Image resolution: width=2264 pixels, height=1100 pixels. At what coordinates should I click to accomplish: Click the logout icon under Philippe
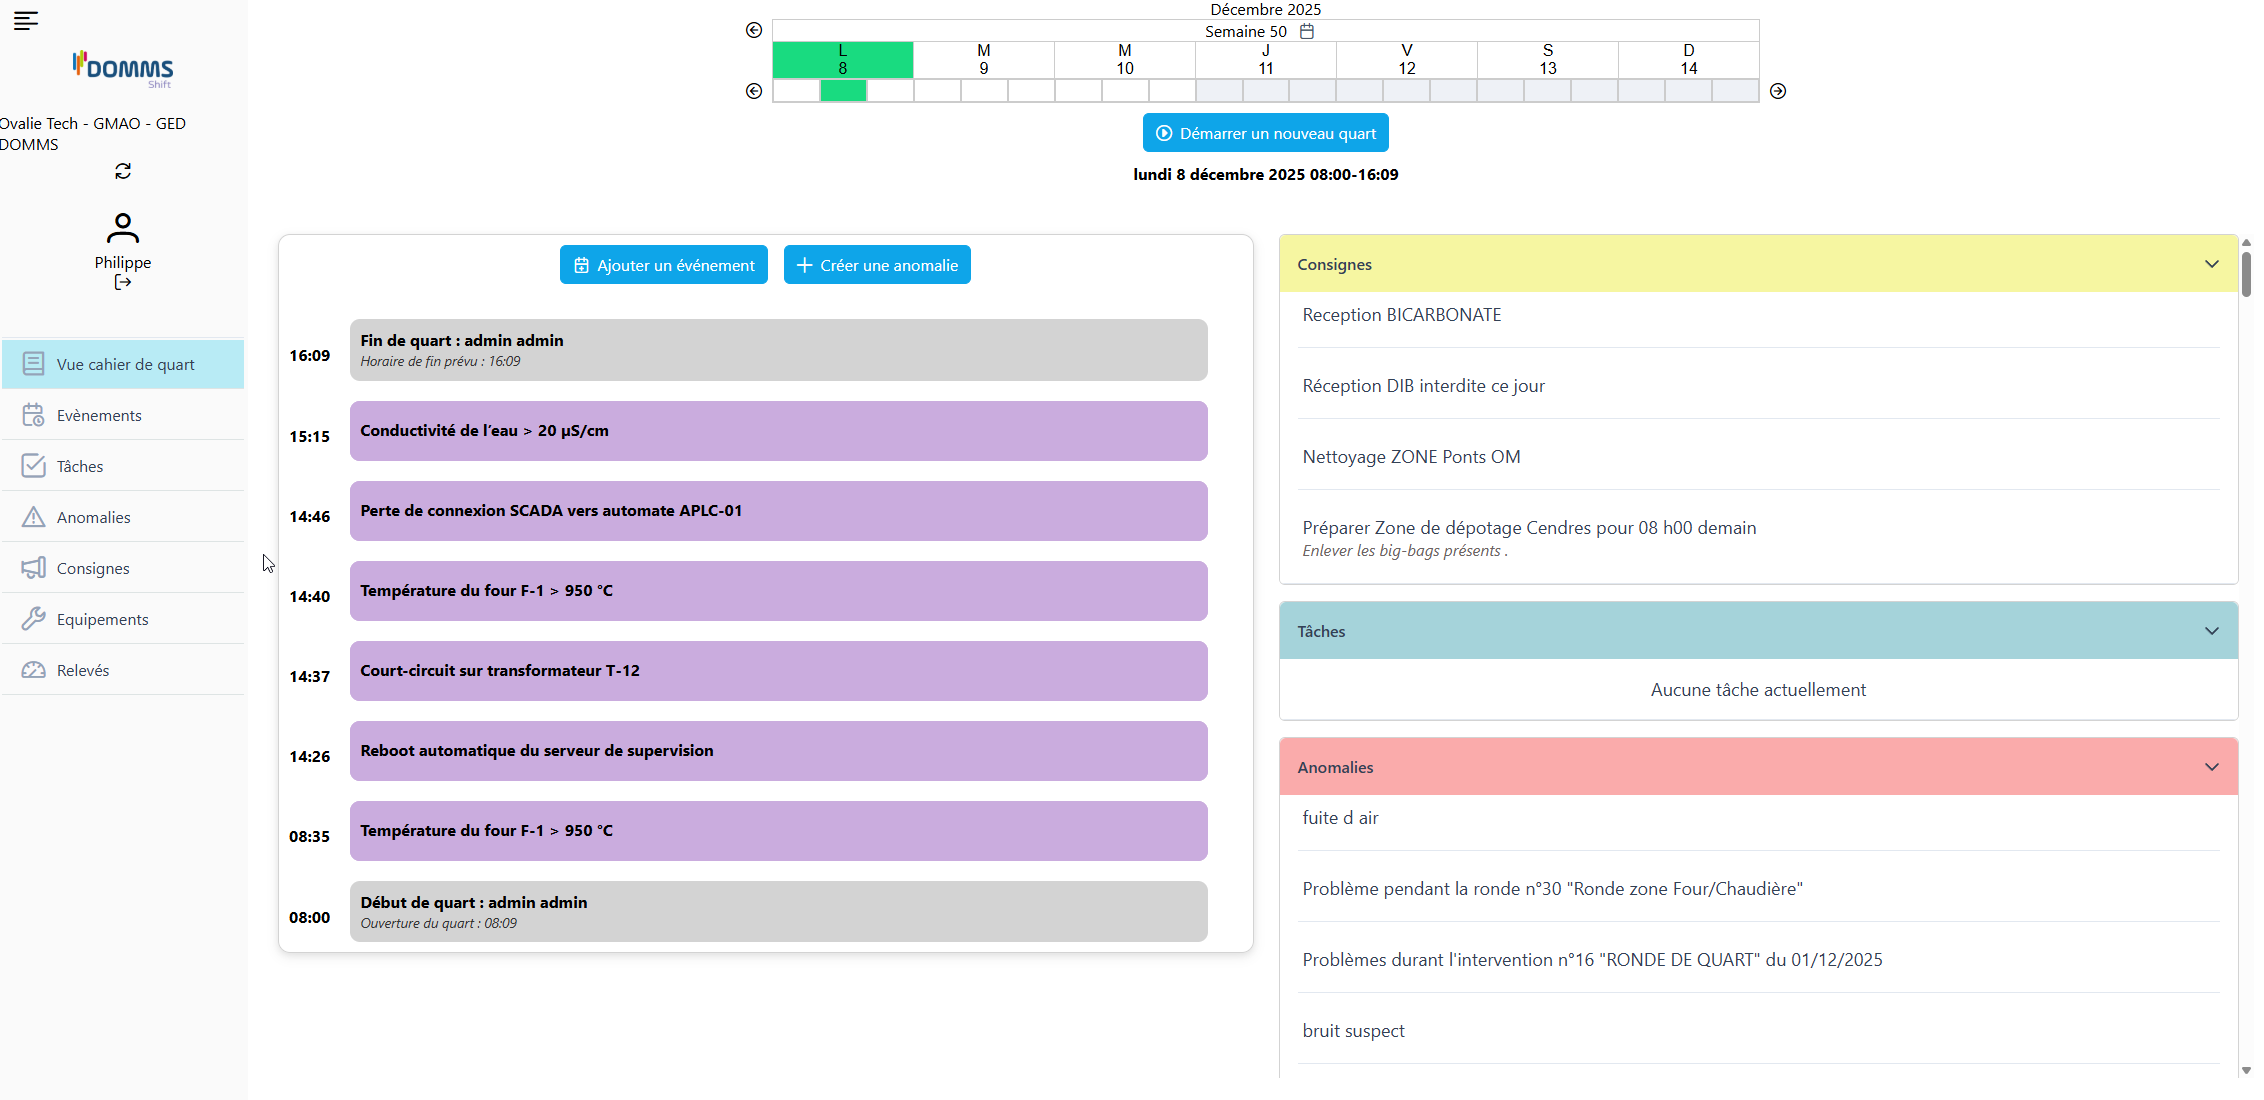click(123, 283)
